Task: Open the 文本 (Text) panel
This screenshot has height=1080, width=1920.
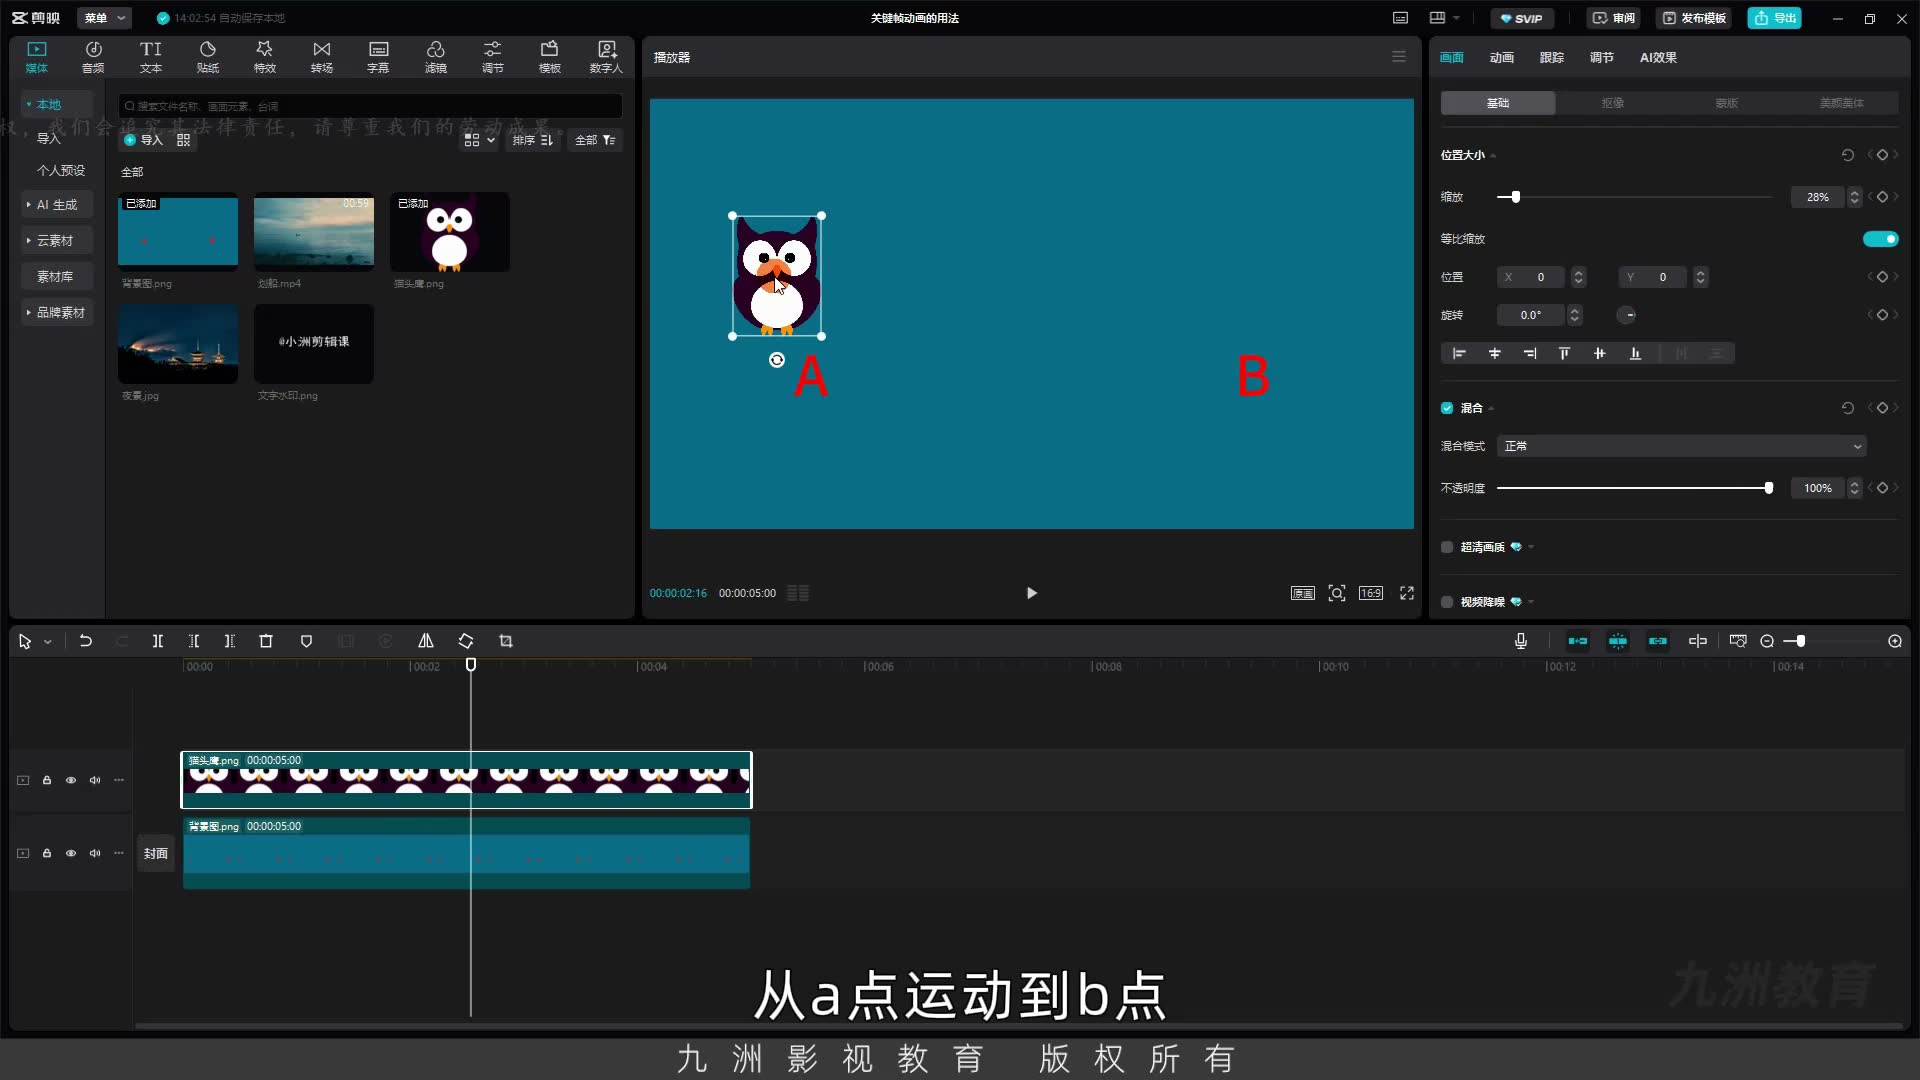Action: click(x=150, y=57)
